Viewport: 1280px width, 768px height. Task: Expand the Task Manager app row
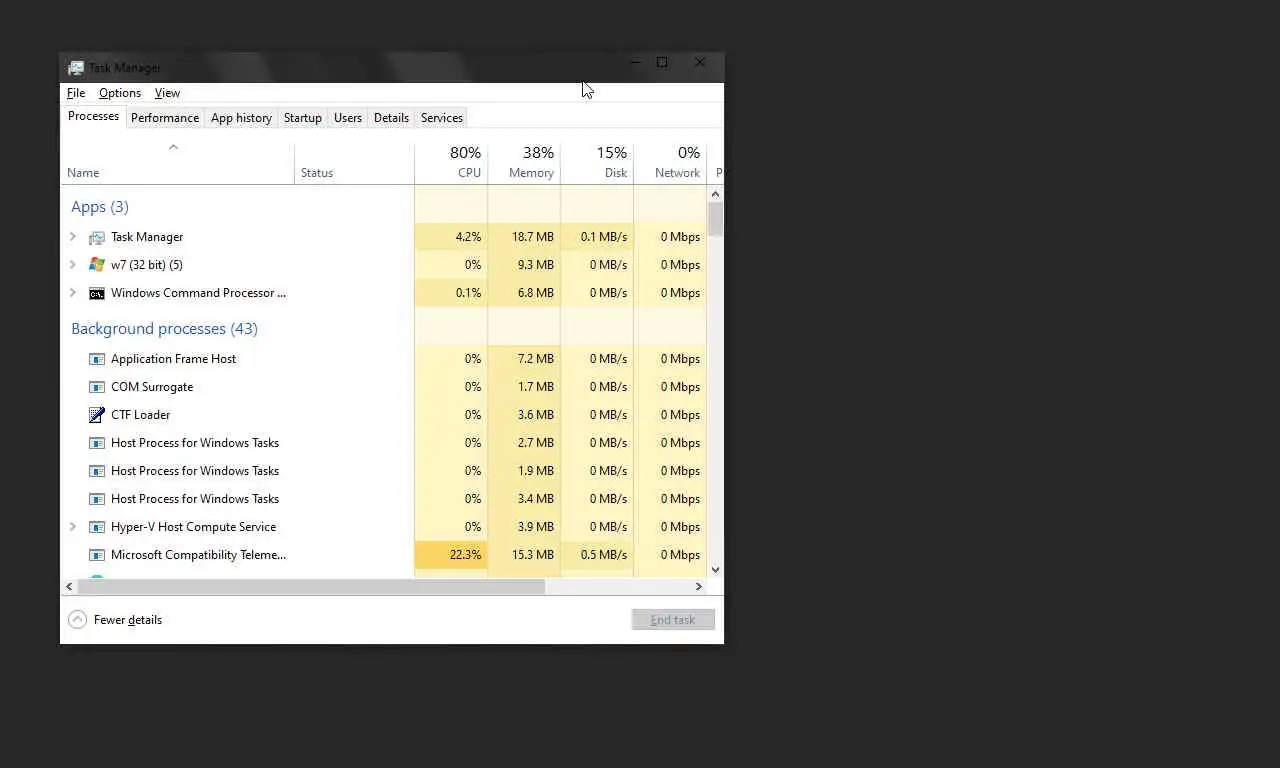73,237
